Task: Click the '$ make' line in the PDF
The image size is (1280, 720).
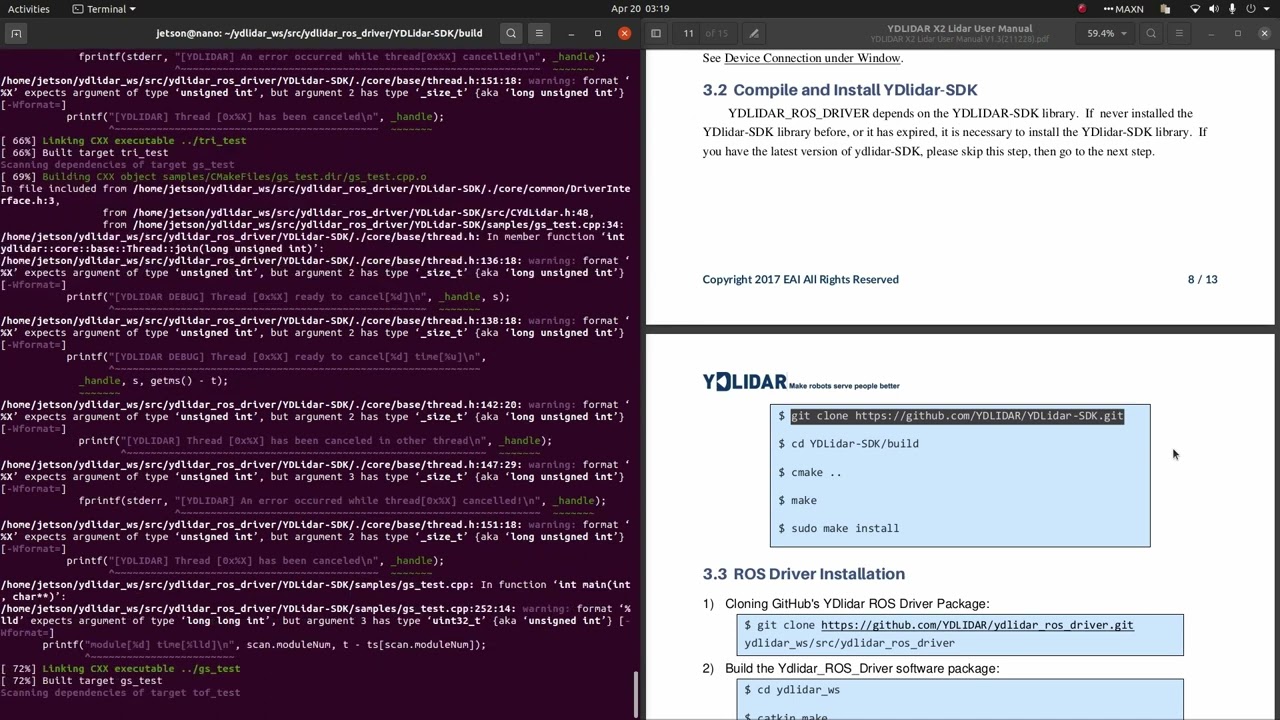Action: click(x=797, y=500)
